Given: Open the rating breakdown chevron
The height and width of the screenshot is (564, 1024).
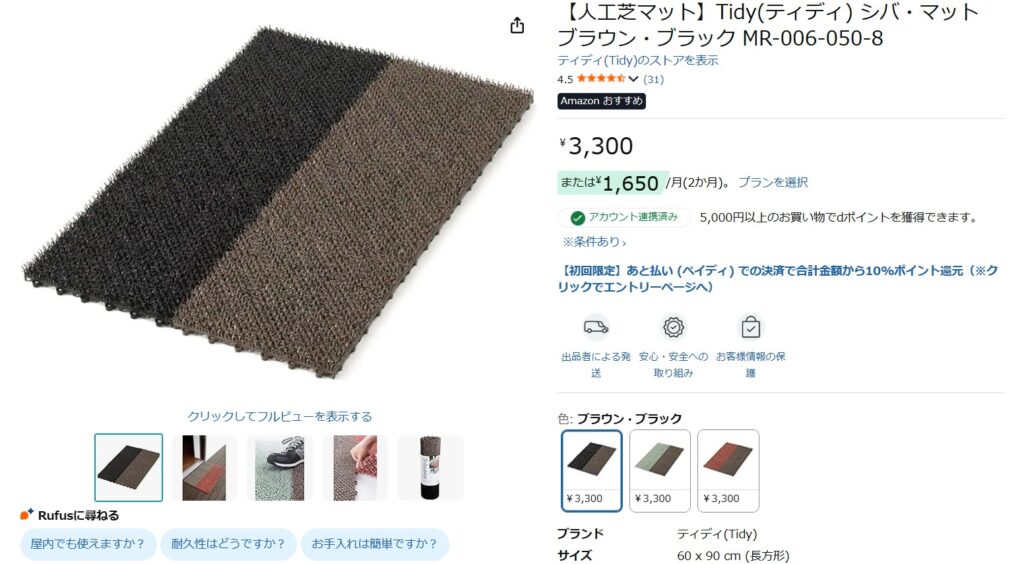Looking at the screenshot, I should click(633, 79).
